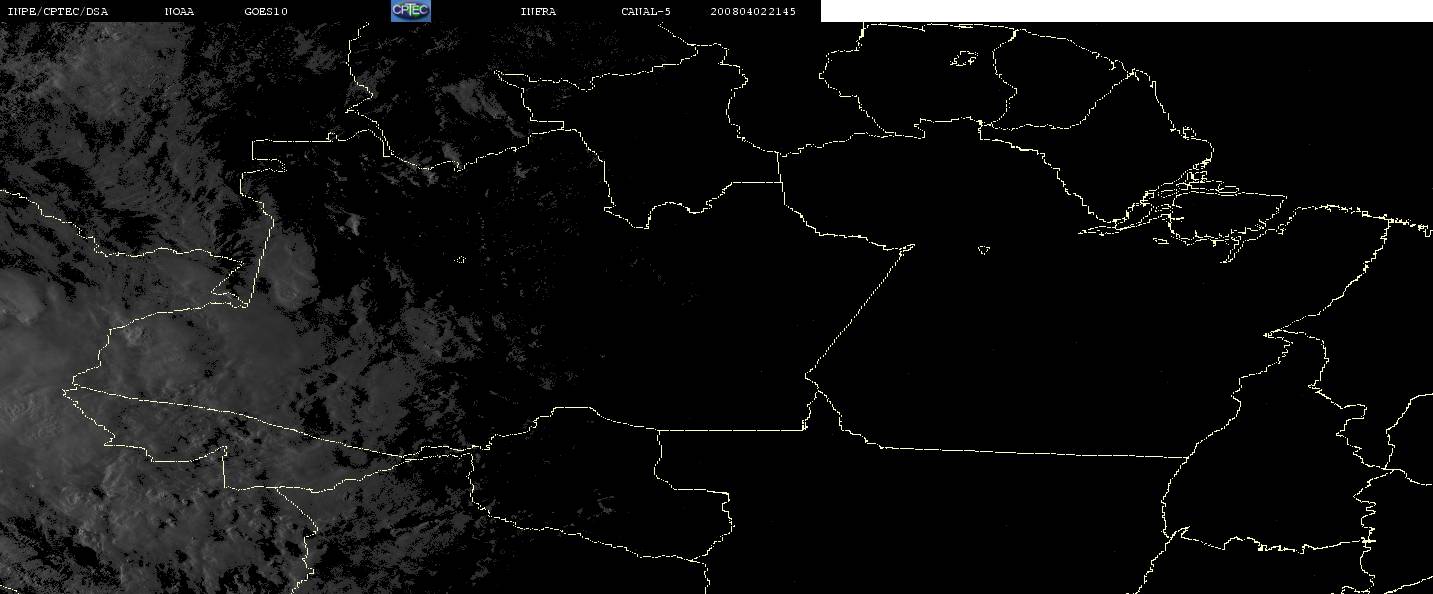The image size is (1433, 594).
Task: Click the INFRA label in the header
Action: (x=538, y=12)
